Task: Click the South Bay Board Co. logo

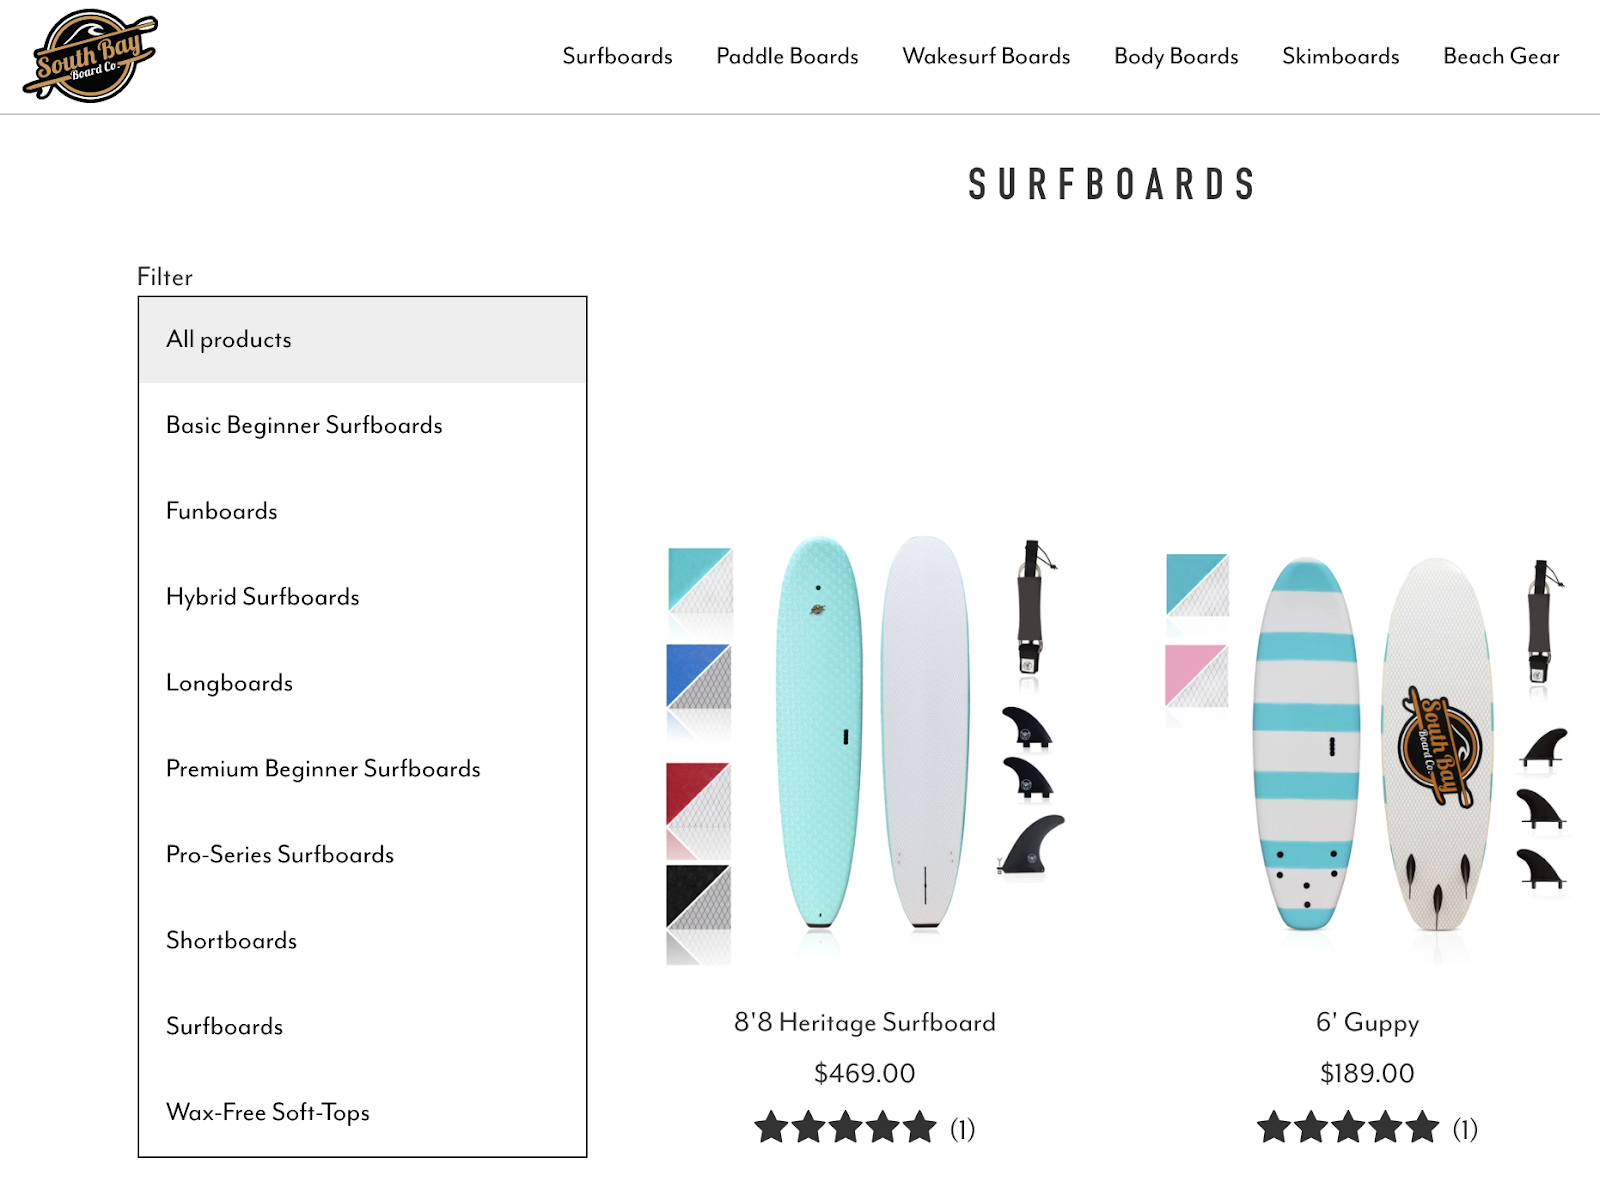Action: click(91, 56)
